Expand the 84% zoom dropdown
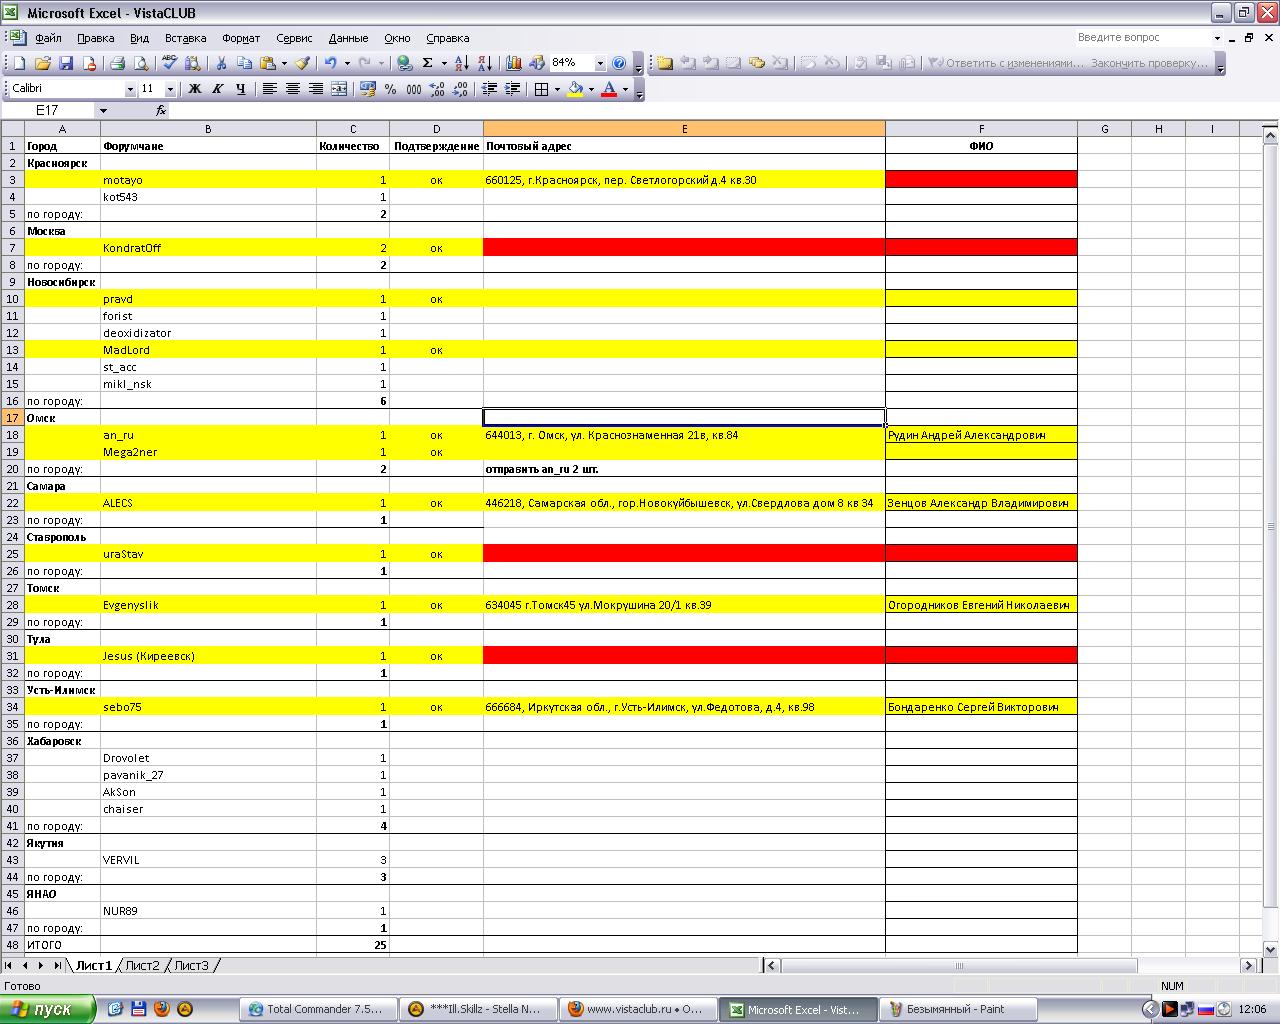Screen dimensions: 1280x1024 pyautogui.click(x=600, y=63)
